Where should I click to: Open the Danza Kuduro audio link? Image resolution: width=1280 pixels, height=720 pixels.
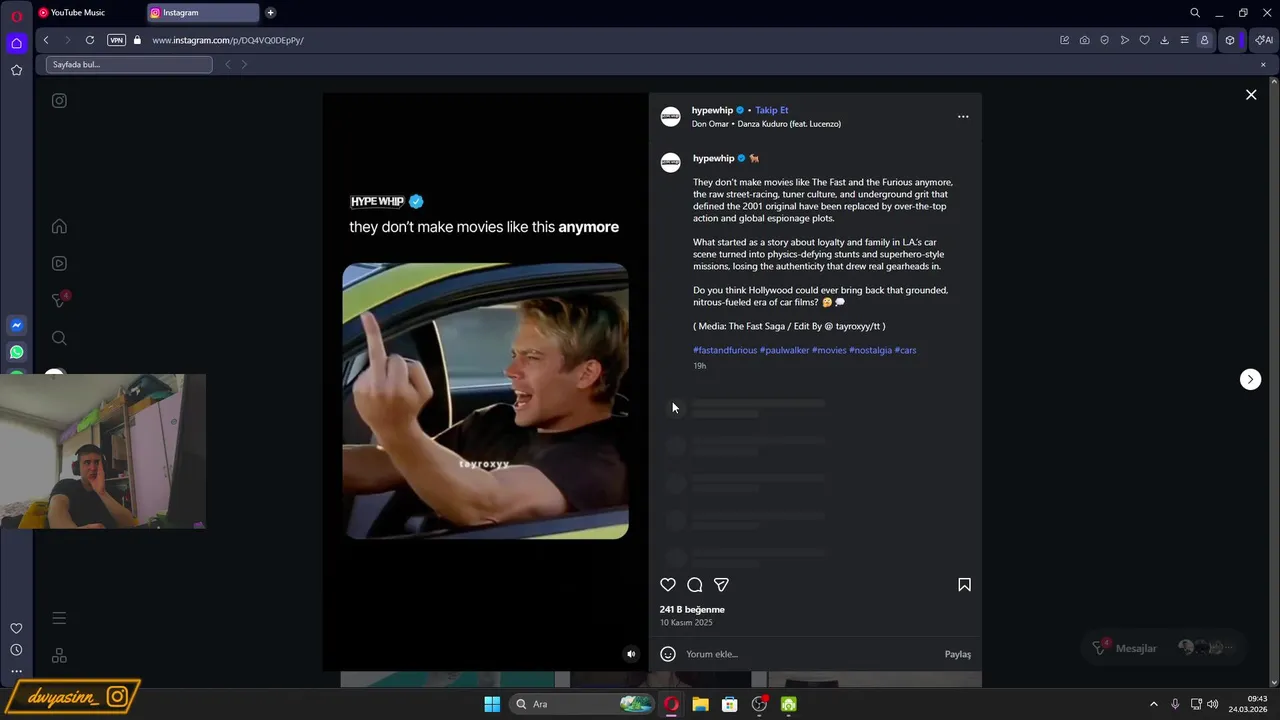click(x=766, y=124)
